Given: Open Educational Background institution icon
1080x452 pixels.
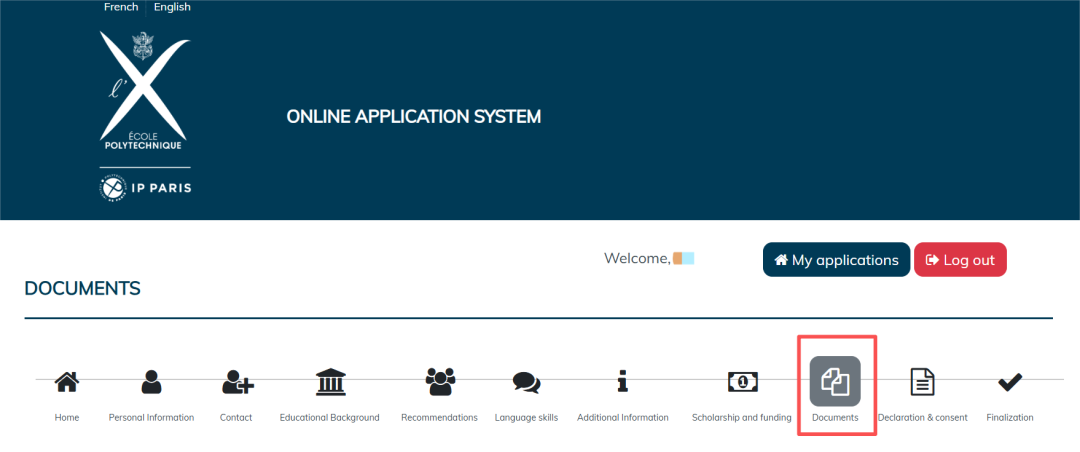Looking at the screenshot, I should (330, 381).
